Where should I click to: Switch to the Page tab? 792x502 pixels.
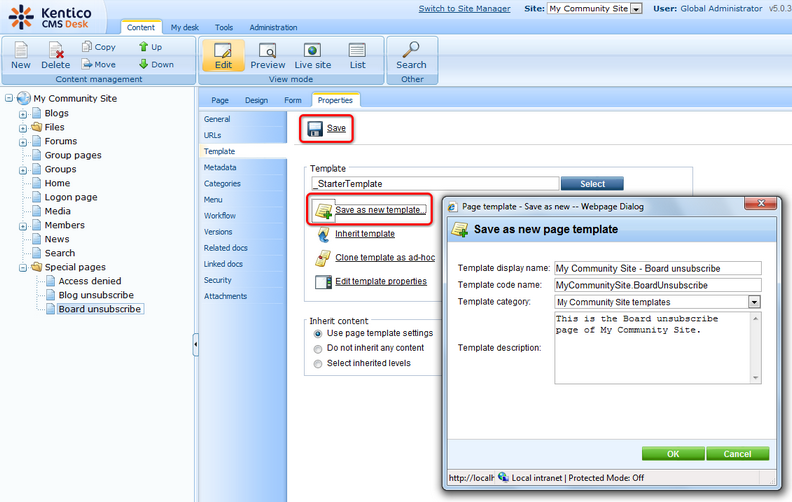220,100
